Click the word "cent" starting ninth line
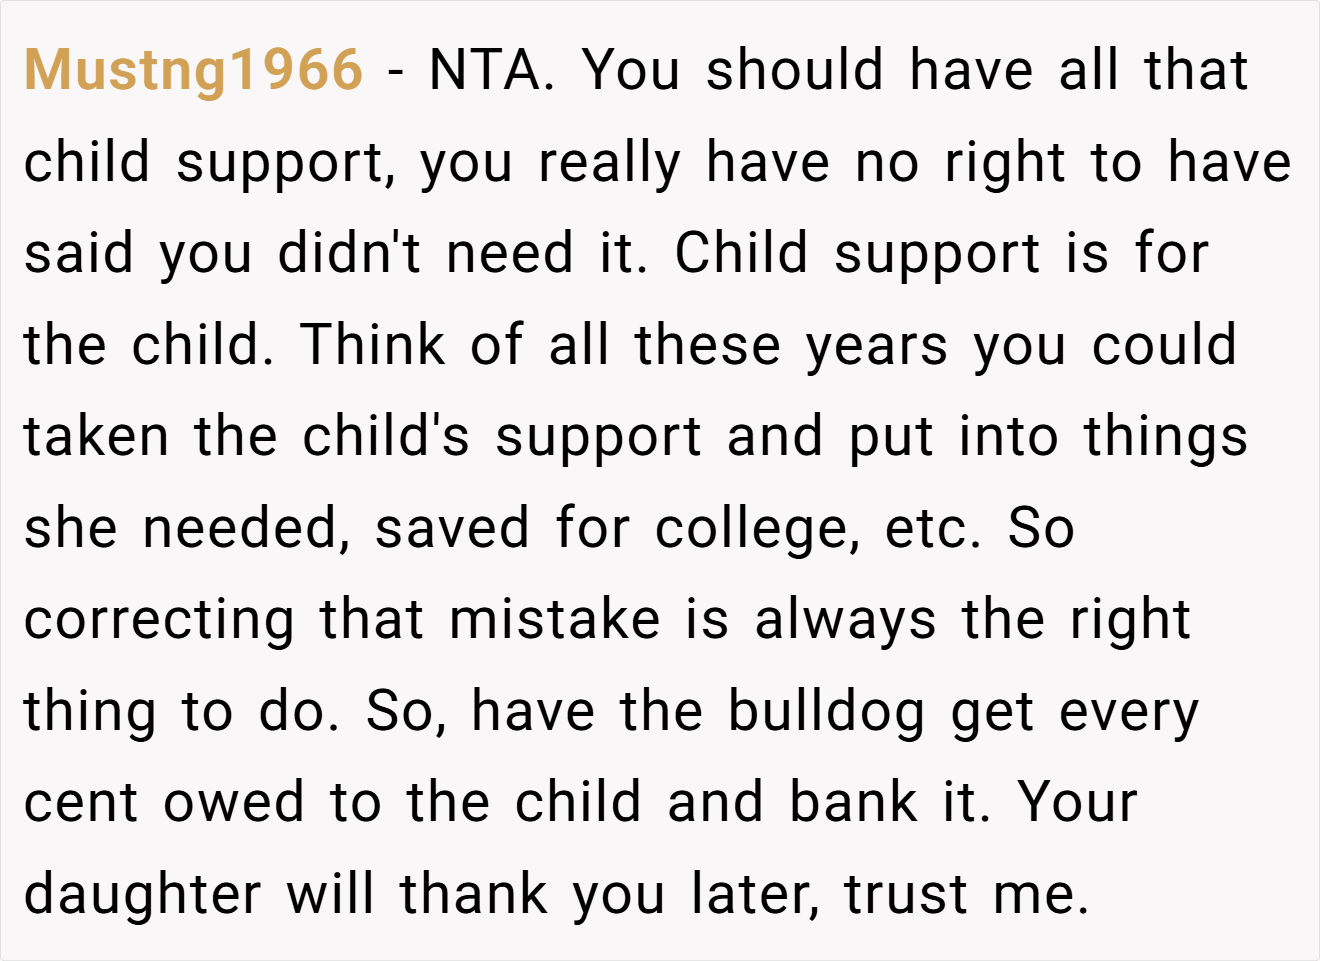1320x961 pixels. click(80, 803)
